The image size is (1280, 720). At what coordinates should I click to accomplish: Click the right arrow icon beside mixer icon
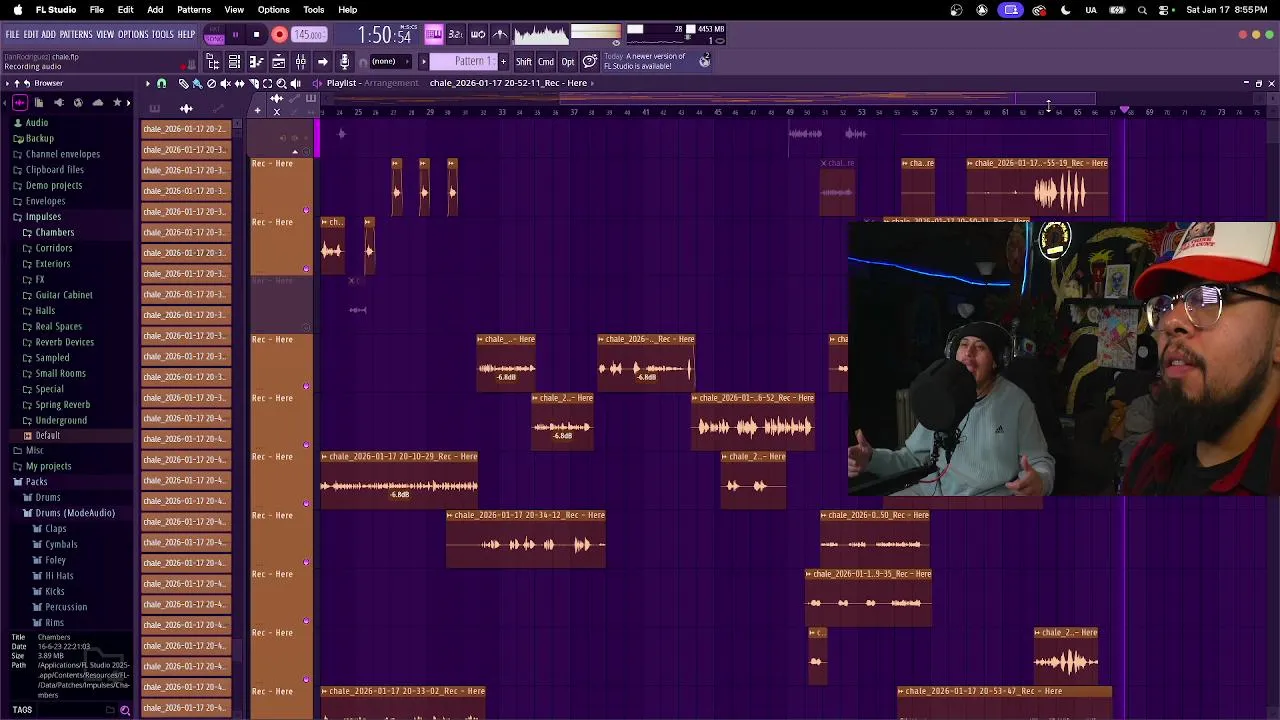coord(322,62)
